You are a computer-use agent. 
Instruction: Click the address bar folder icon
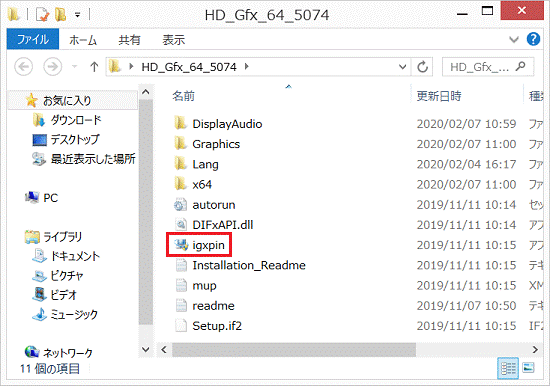pyautogui.click(x=115, y=66)
